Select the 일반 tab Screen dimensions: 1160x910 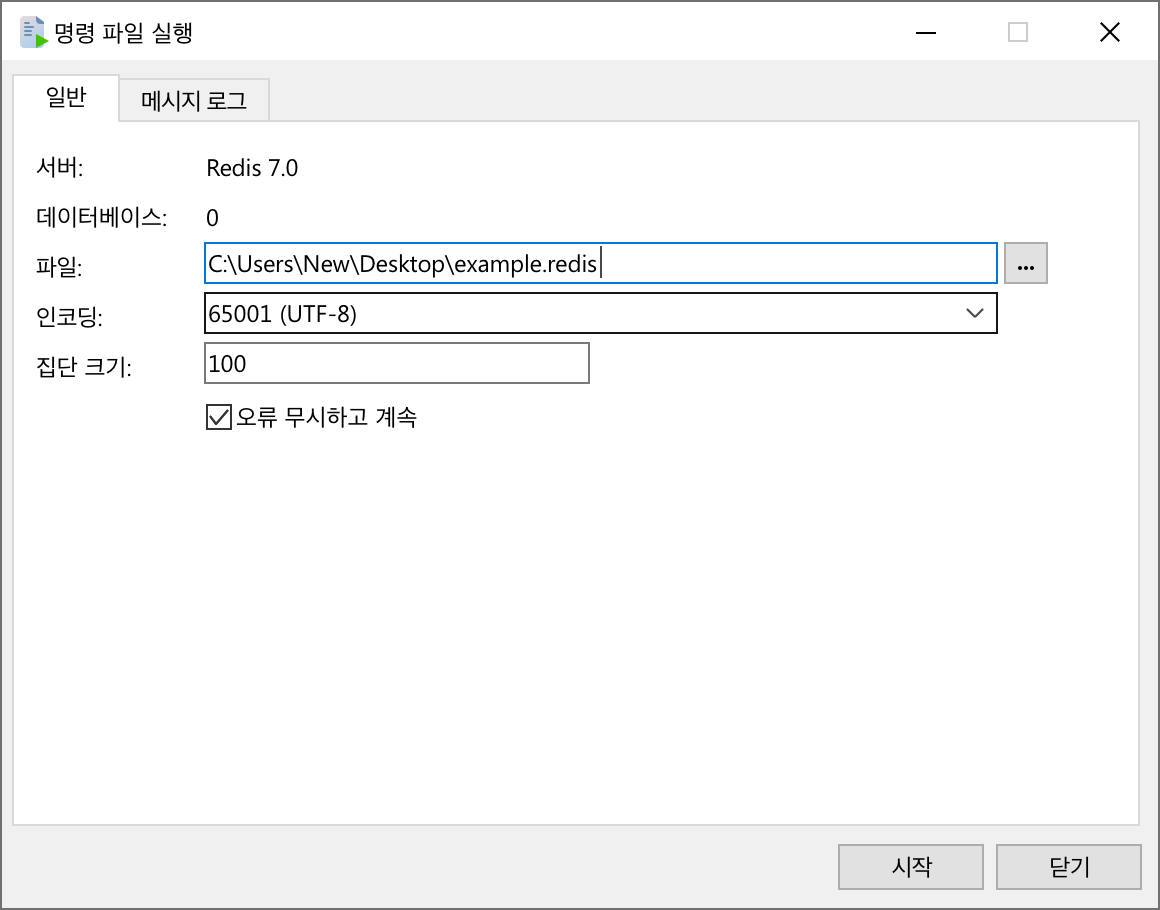coord(65,100)
